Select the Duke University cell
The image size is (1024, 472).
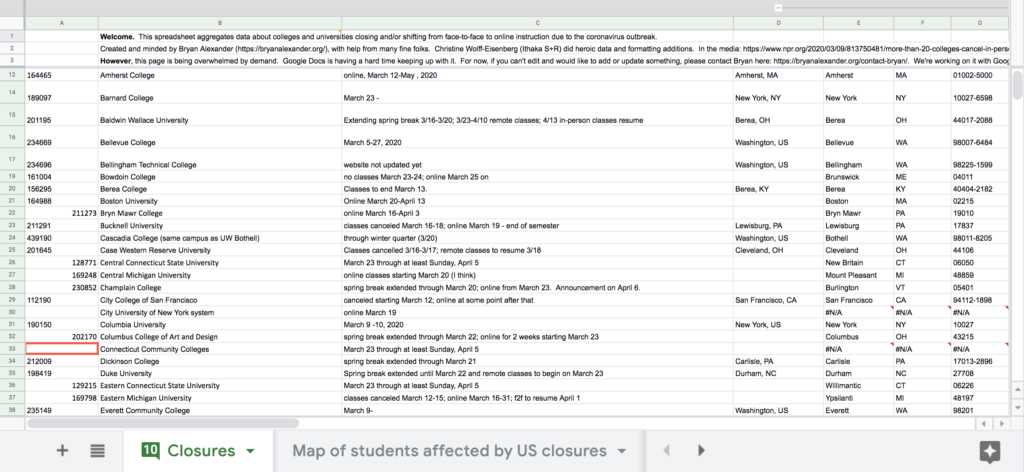tap(219, 373)
